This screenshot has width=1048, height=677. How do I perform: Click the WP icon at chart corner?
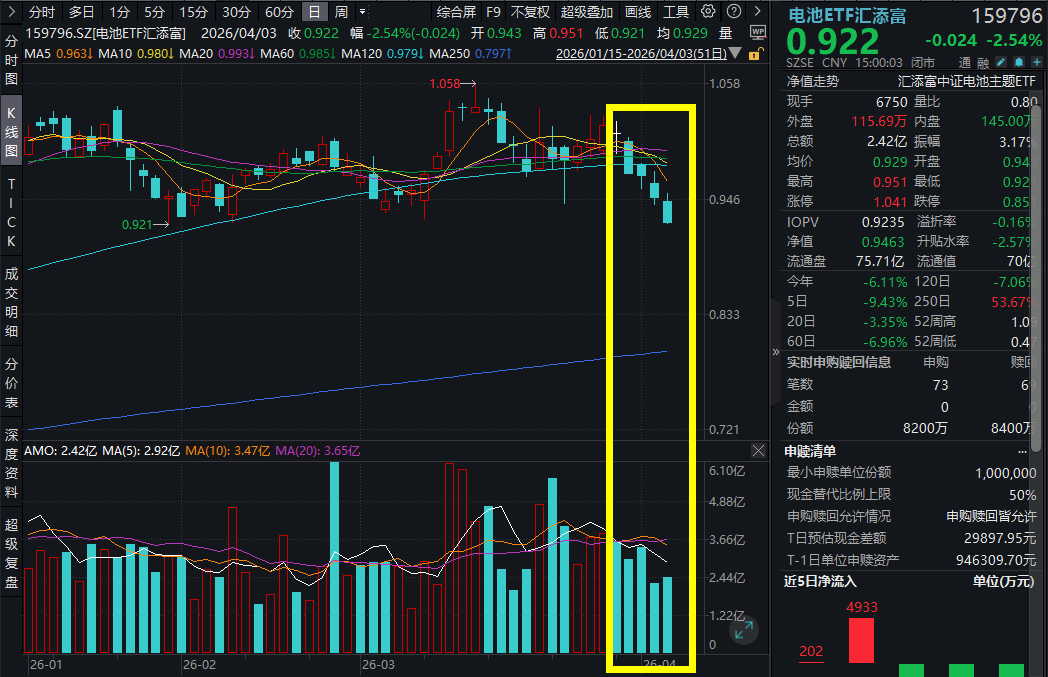point(757,31)
